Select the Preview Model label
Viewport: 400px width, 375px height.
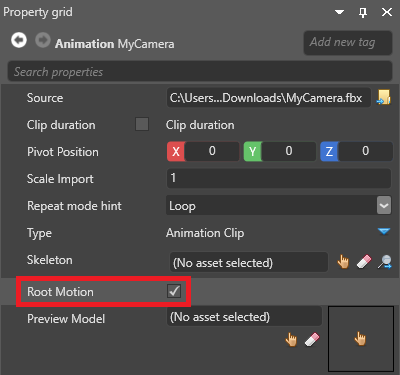pyautogui.click(x=66, y=319)
